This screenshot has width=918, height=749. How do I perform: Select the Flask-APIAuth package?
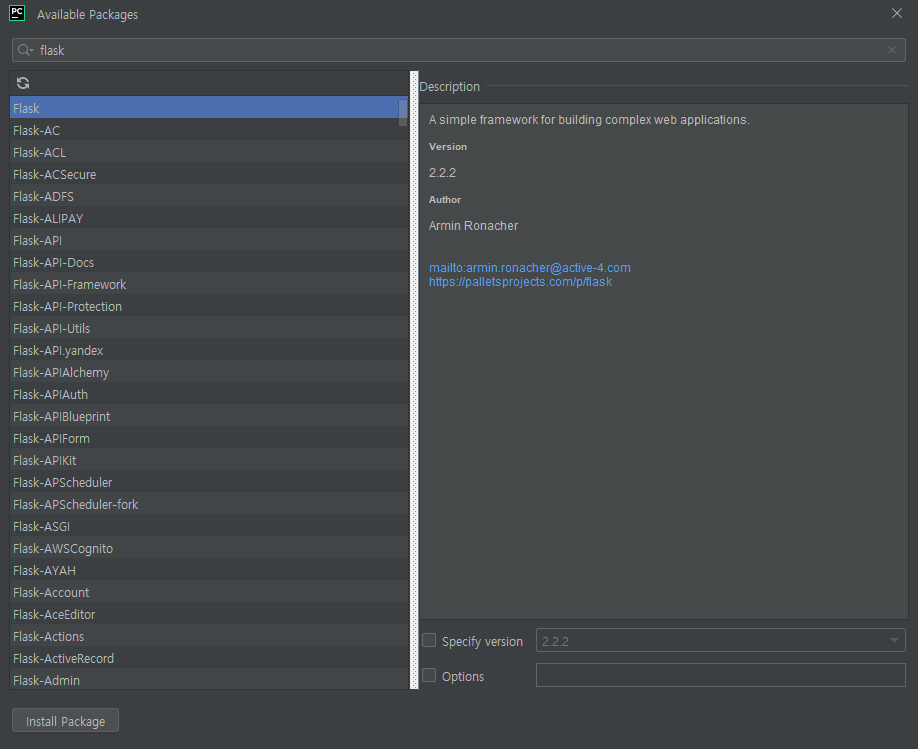pyautogui.click(x=209, y=394)
